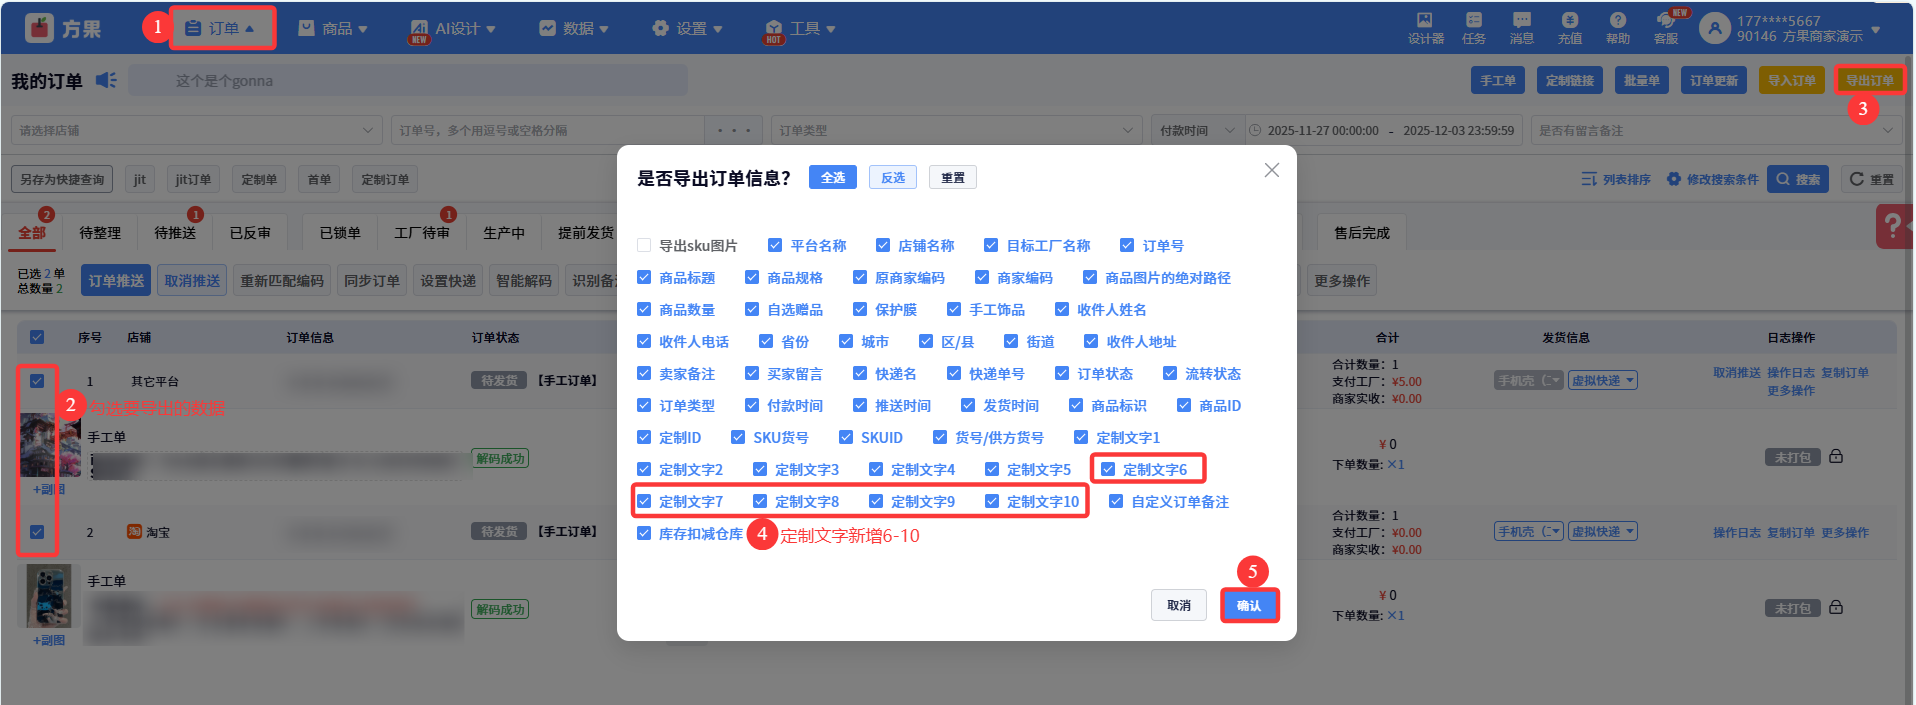Switch to the 工厂待审 tab
1916x705 pixels.
pos(422,232)
